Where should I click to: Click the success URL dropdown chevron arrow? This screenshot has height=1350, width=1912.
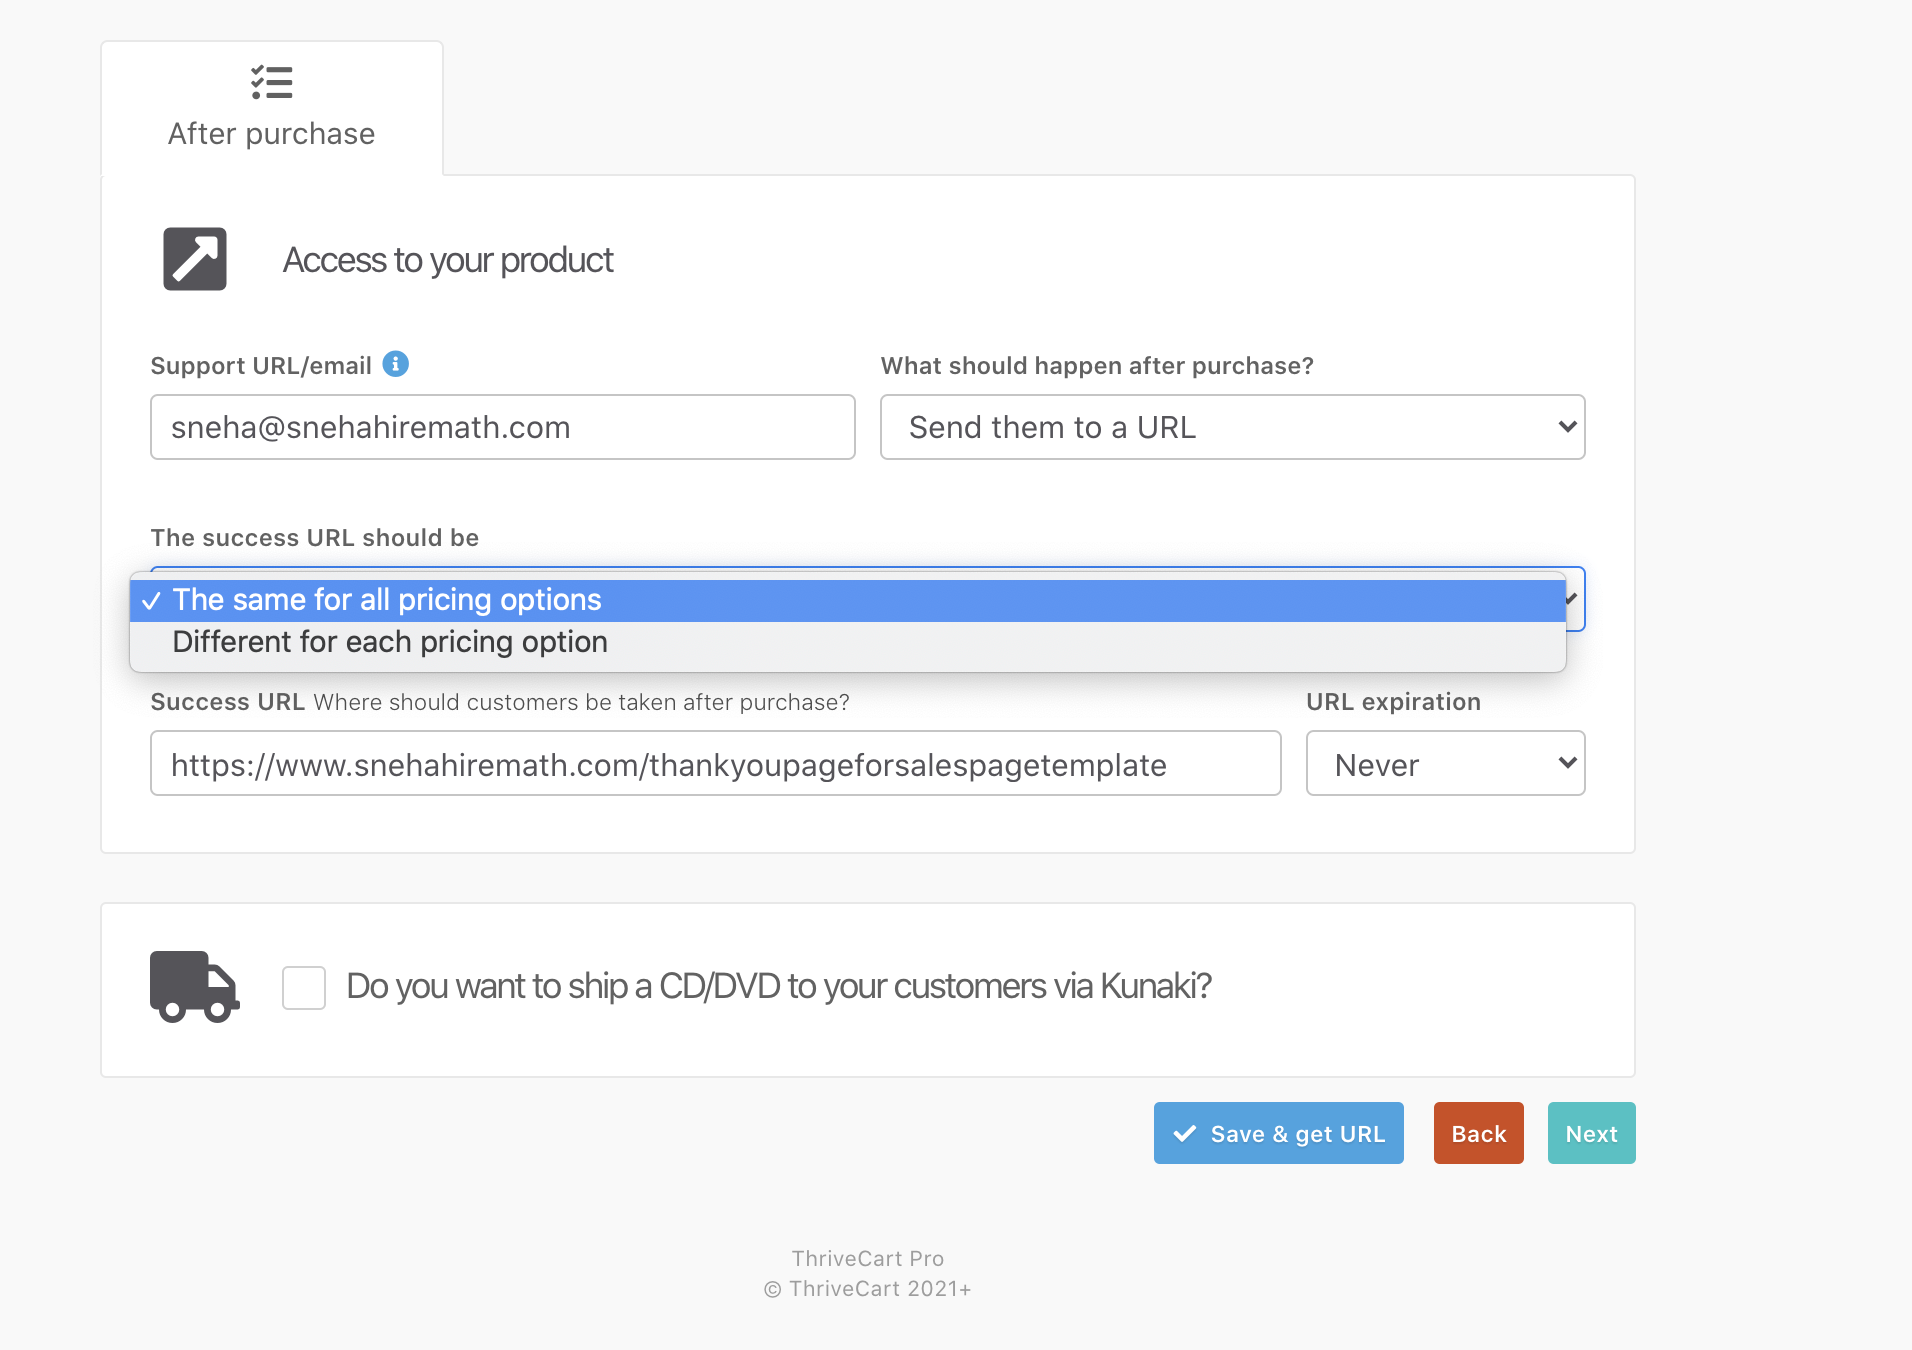1573,598
